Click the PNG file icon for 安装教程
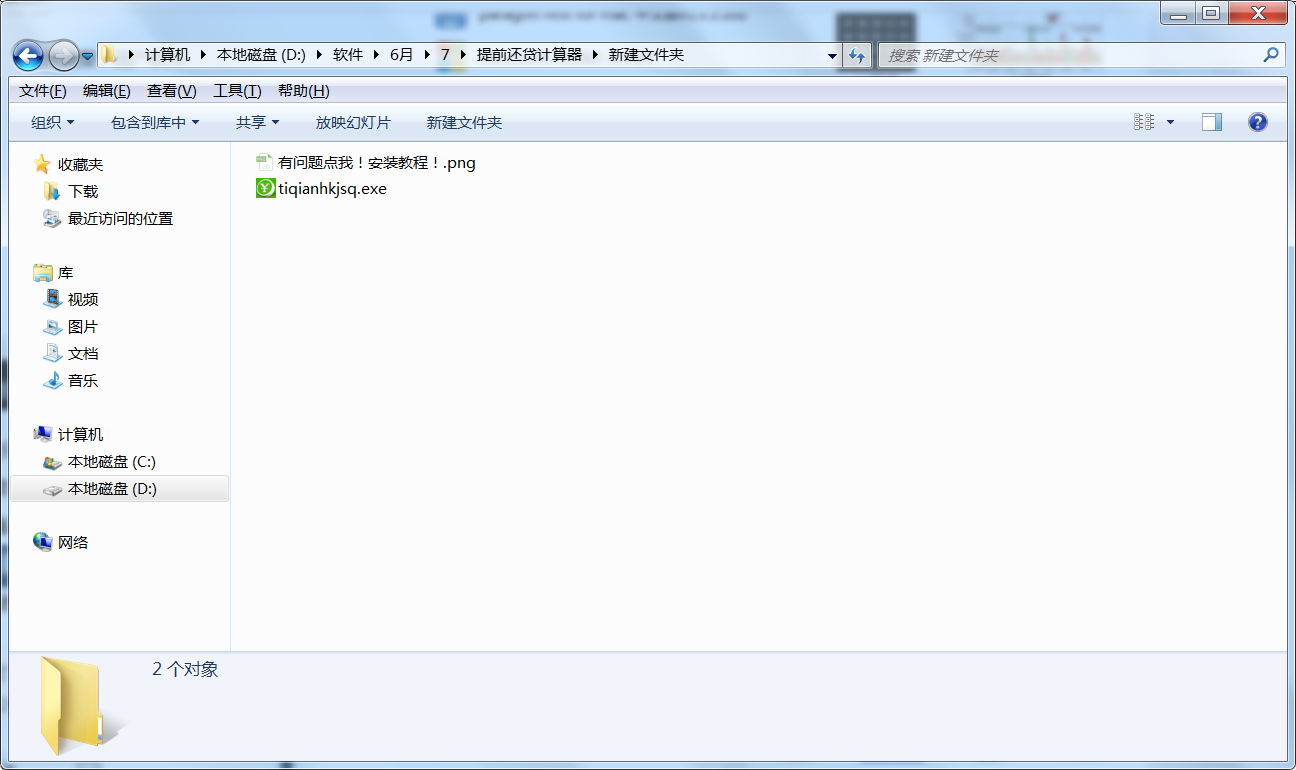Viewport: 1296px width, 770px height. pyautogui.click(x=265, y=162)
